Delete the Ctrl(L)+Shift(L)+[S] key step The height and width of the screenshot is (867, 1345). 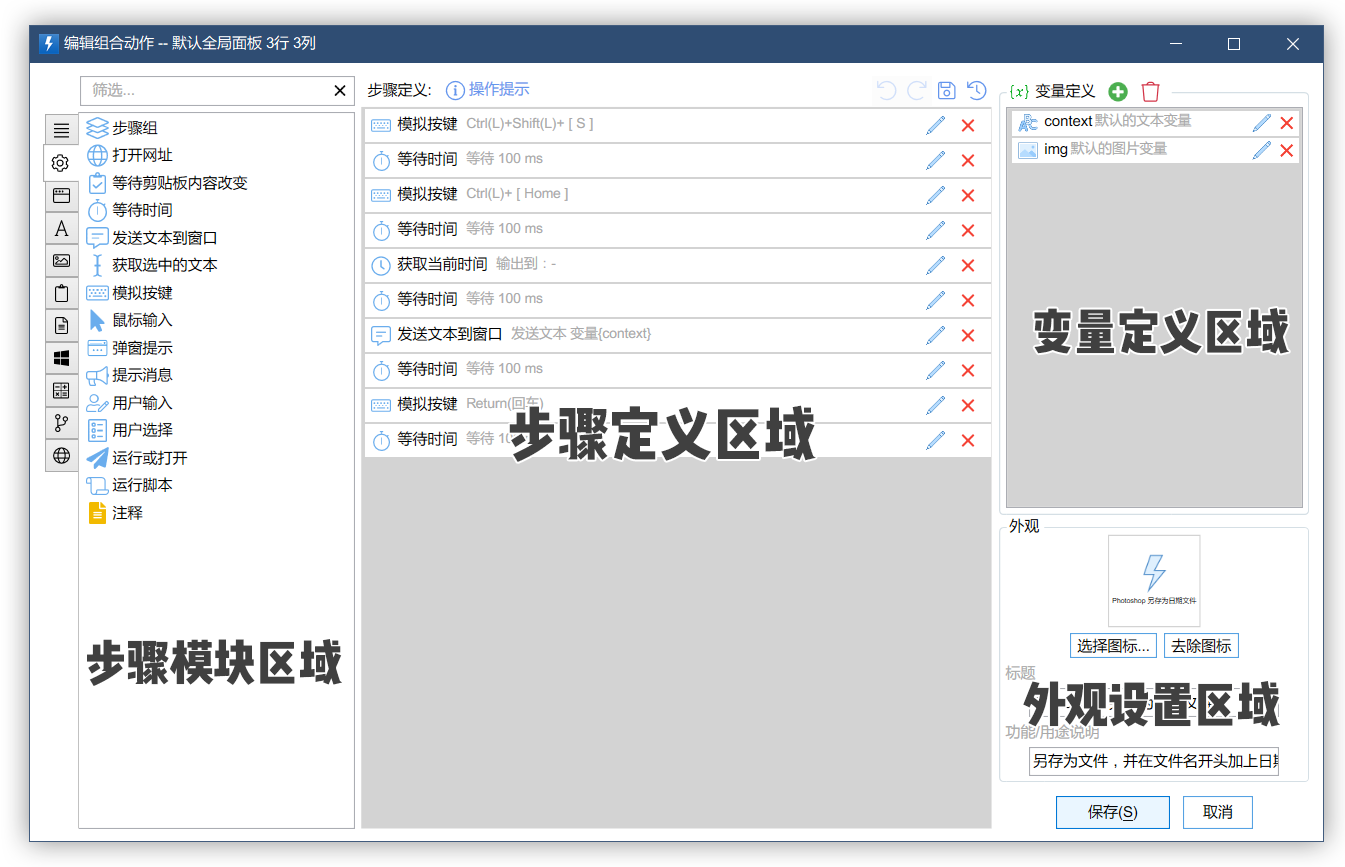[x=968, y=125]
